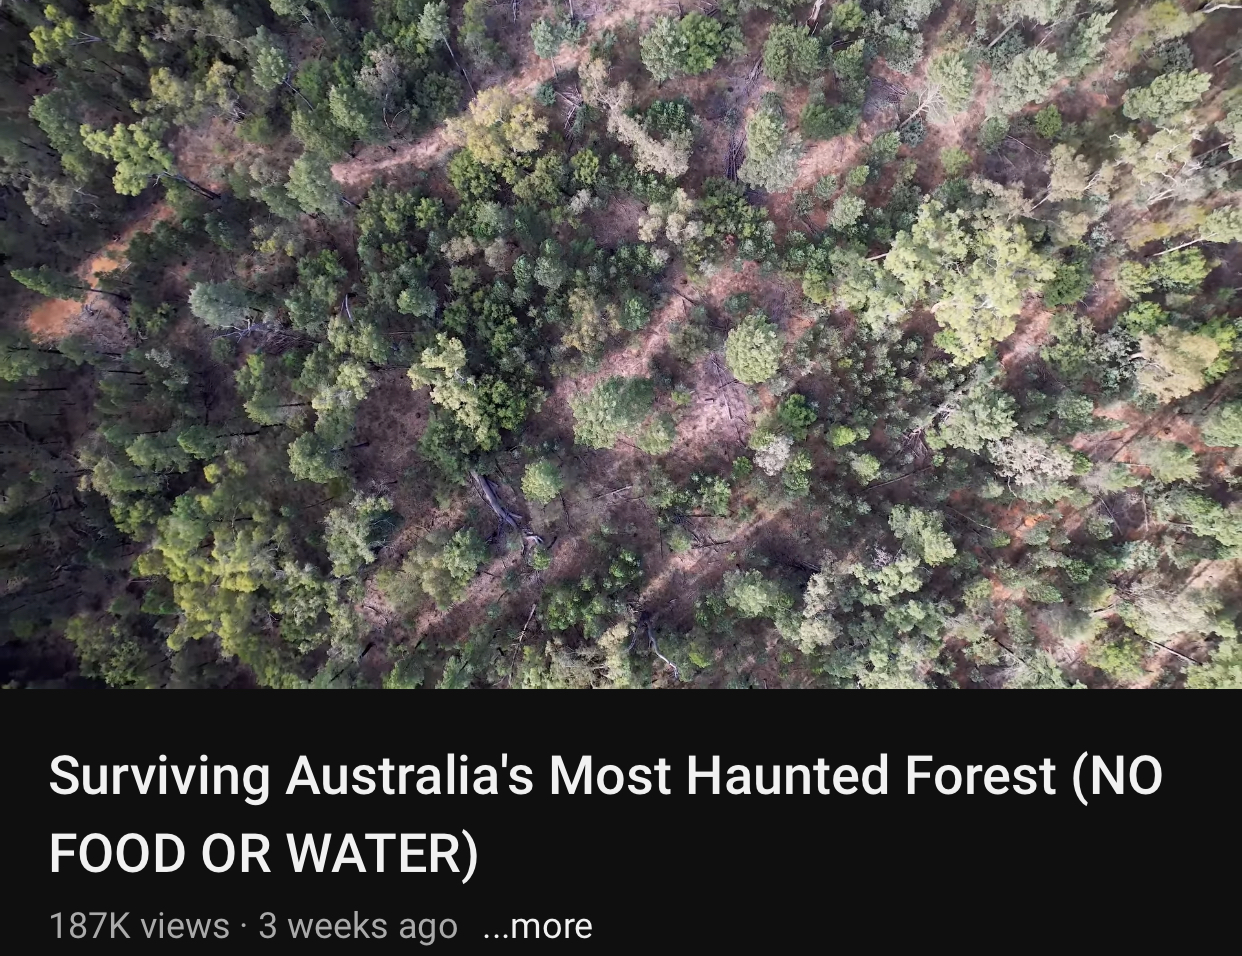
Task: Click the word 'Haunted' in the video title
Action: 787,776
